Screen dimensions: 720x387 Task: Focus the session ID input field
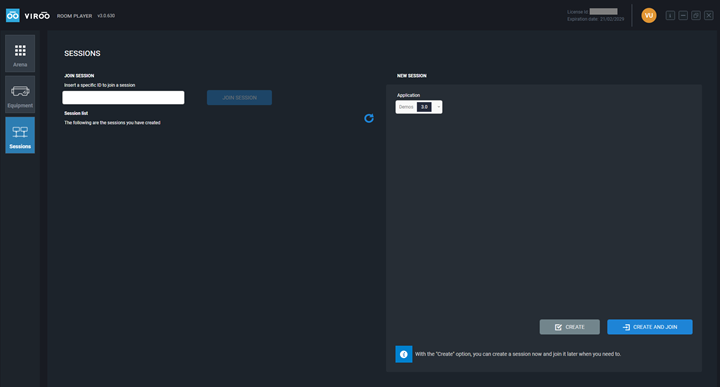click(123, 97)
